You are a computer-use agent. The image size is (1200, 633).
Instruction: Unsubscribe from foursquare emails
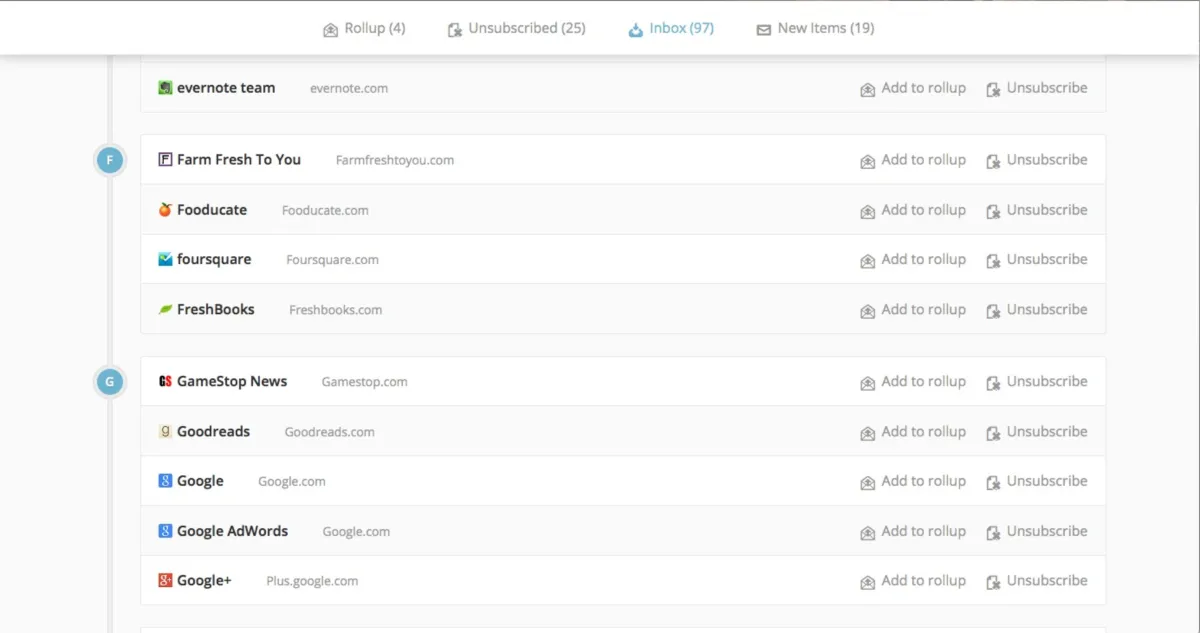tap(1037, 260)
